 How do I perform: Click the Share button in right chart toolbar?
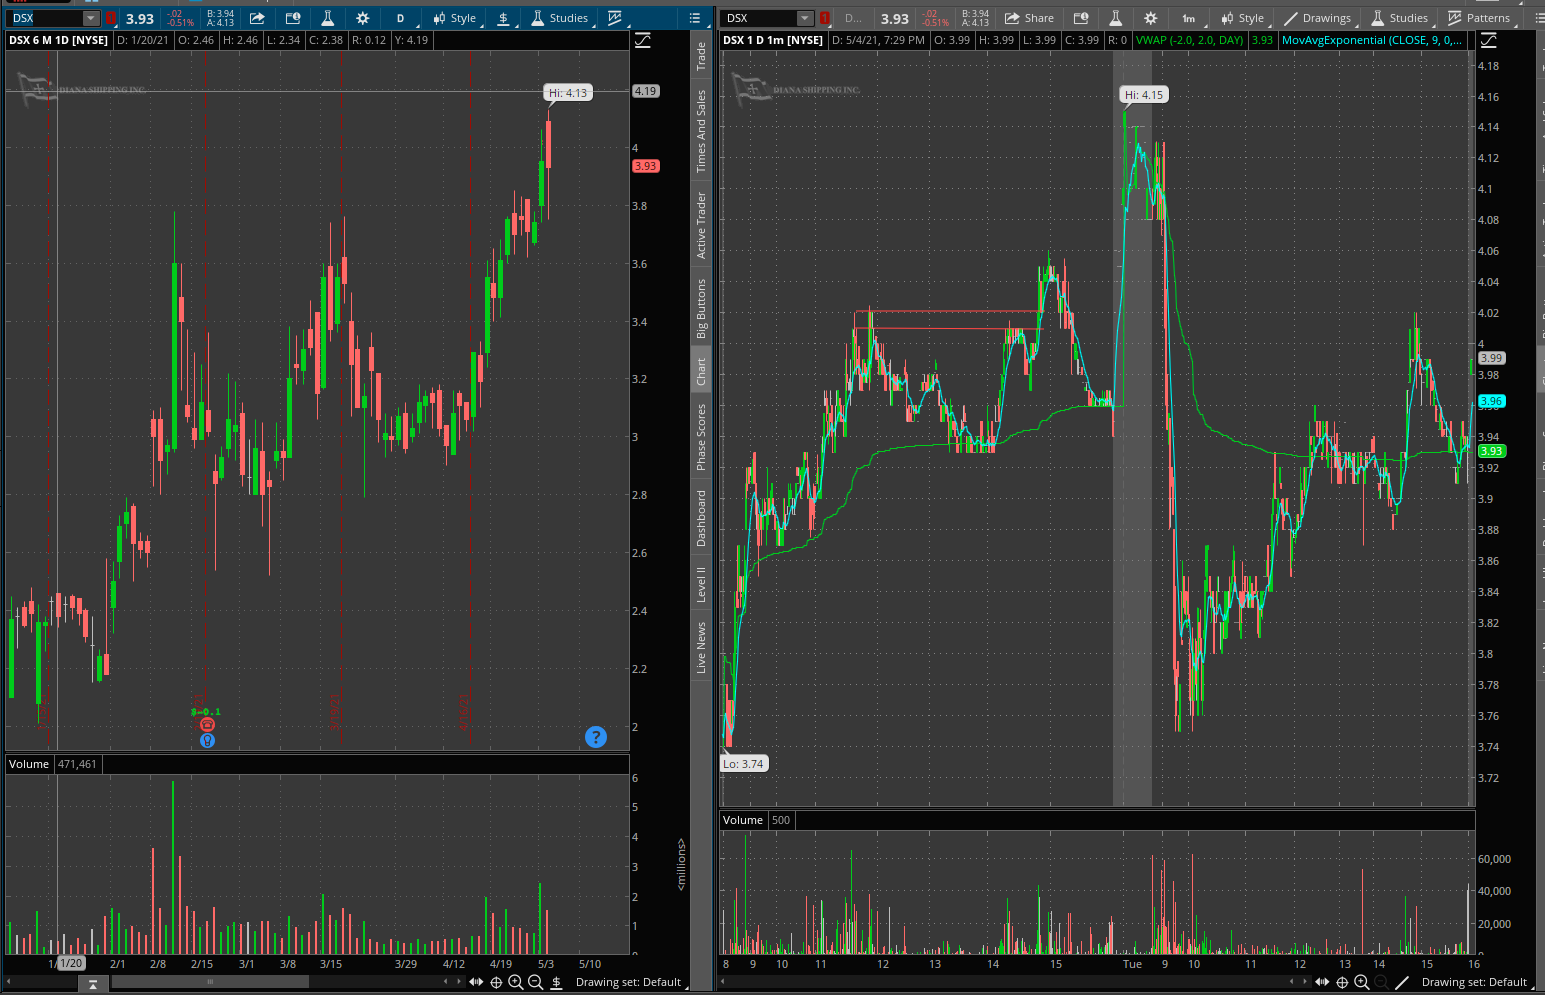1029,18
